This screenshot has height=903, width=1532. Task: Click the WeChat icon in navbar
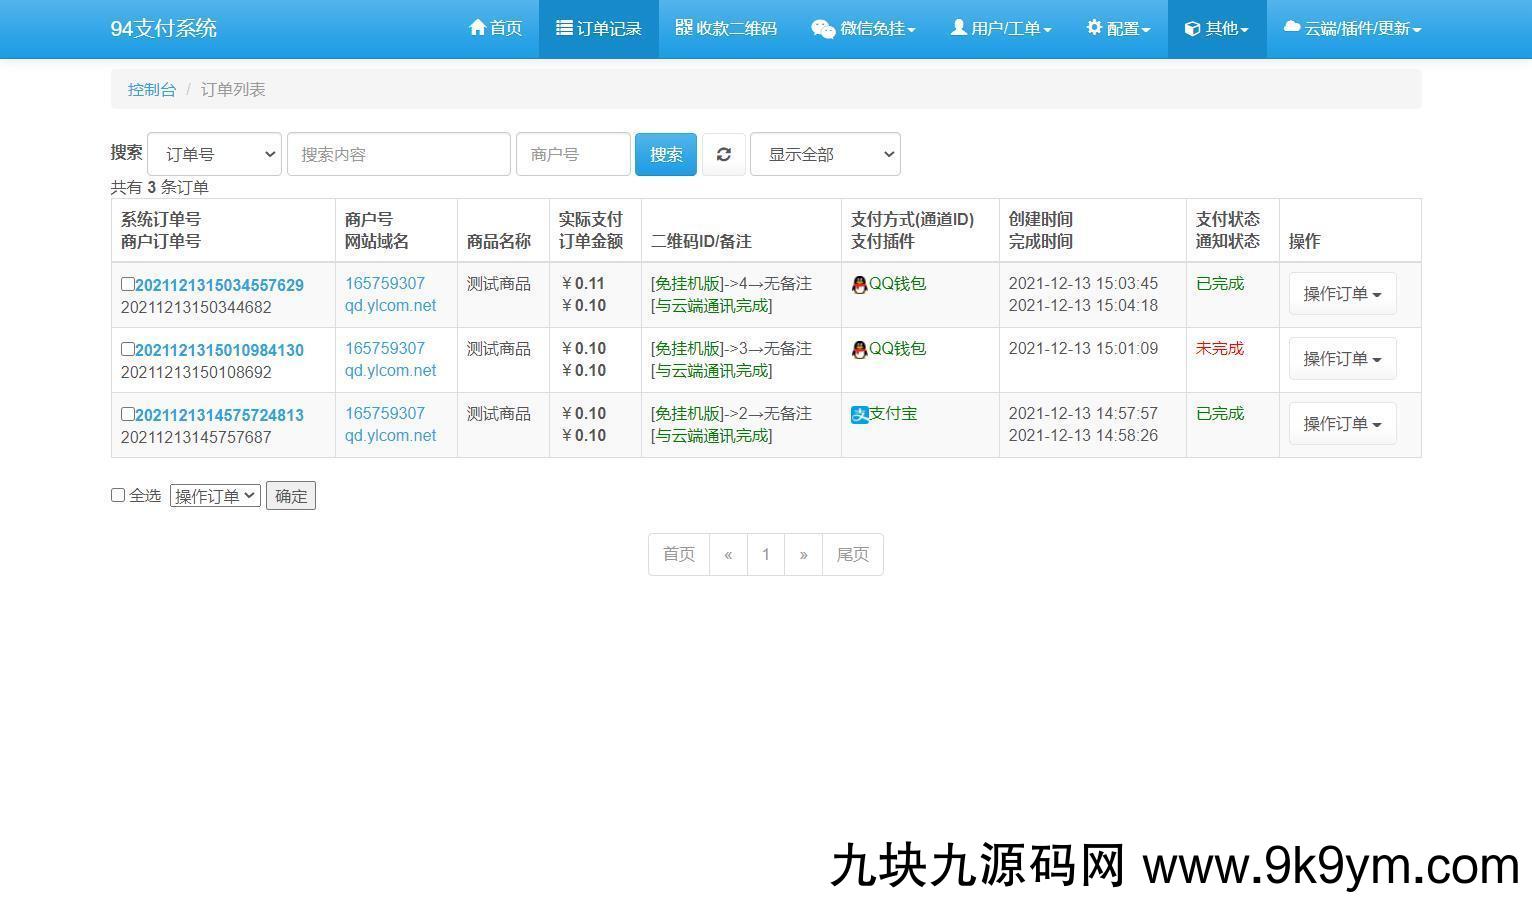tap(822, 29)
